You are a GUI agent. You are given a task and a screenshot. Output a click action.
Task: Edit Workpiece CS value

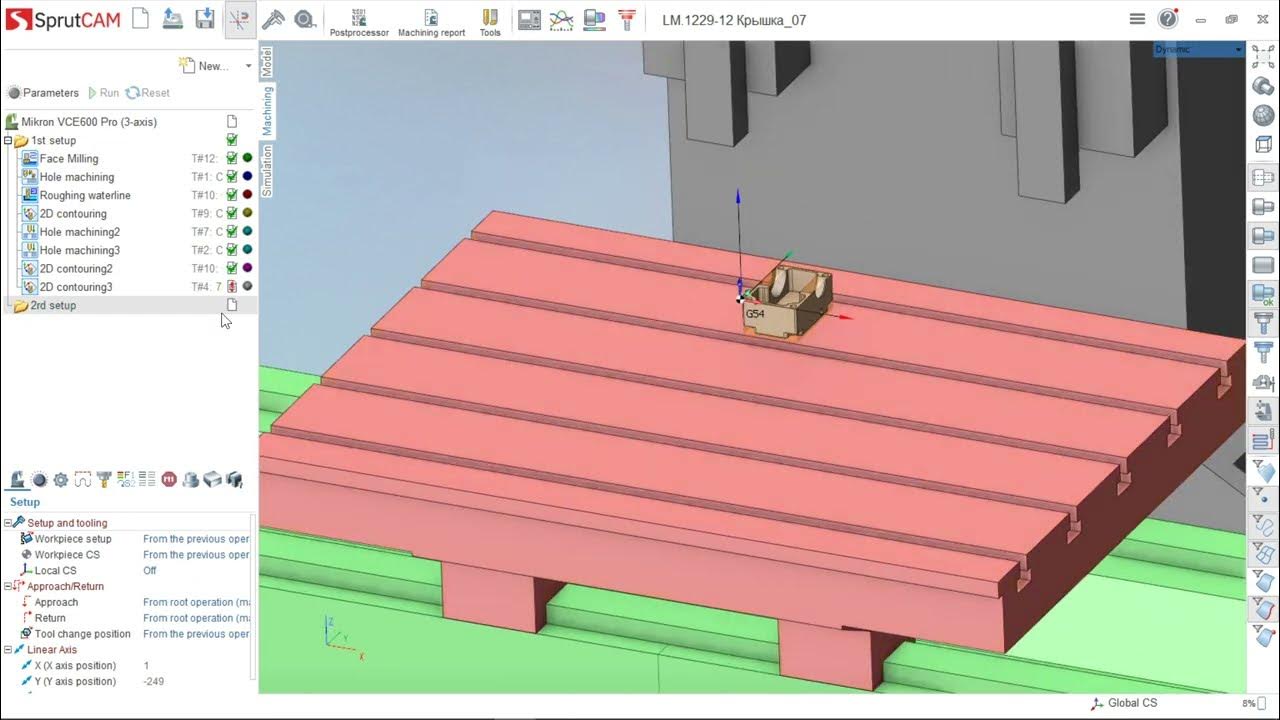[196, 555]
